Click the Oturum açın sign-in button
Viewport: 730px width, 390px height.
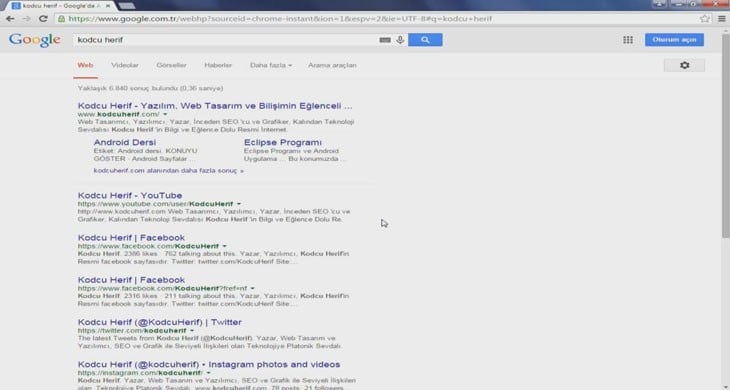click(674, 40)
